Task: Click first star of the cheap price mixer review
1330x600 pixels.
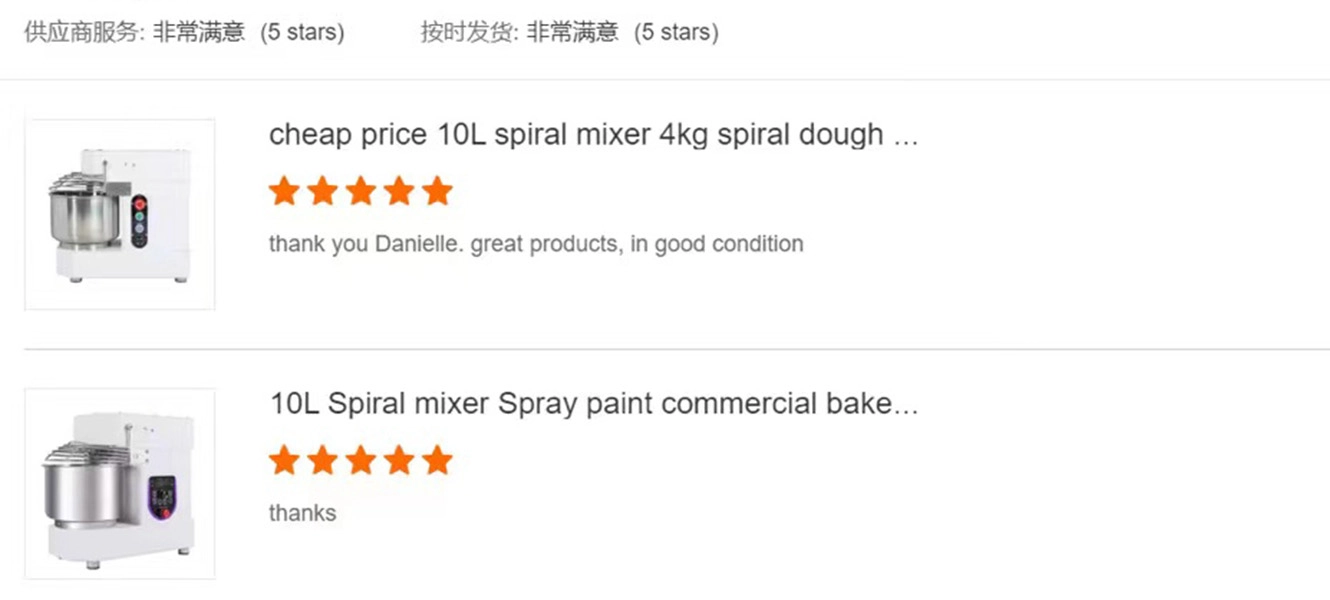Action: (284, 190)
